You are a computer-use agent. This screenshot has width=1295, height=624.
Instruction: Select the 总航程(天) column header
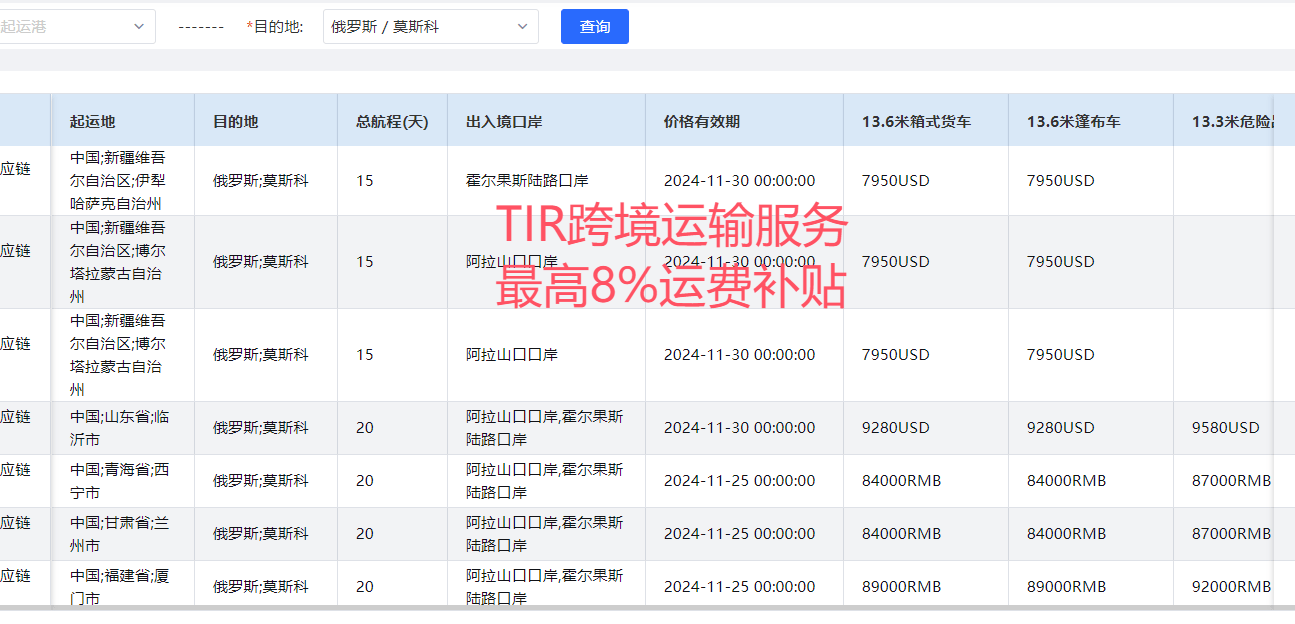click(x=392, y=121)
